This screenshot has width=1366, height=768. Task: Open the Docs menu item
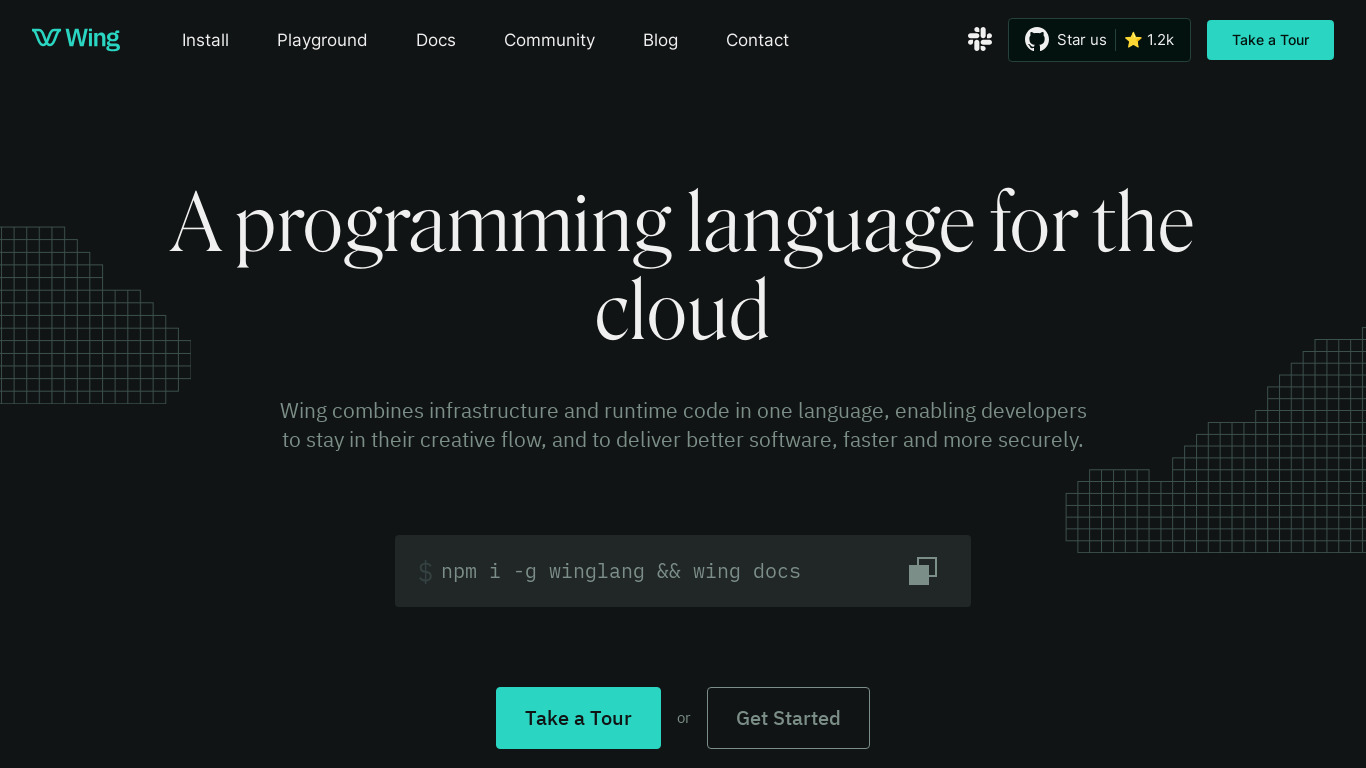tap(436, 40)
